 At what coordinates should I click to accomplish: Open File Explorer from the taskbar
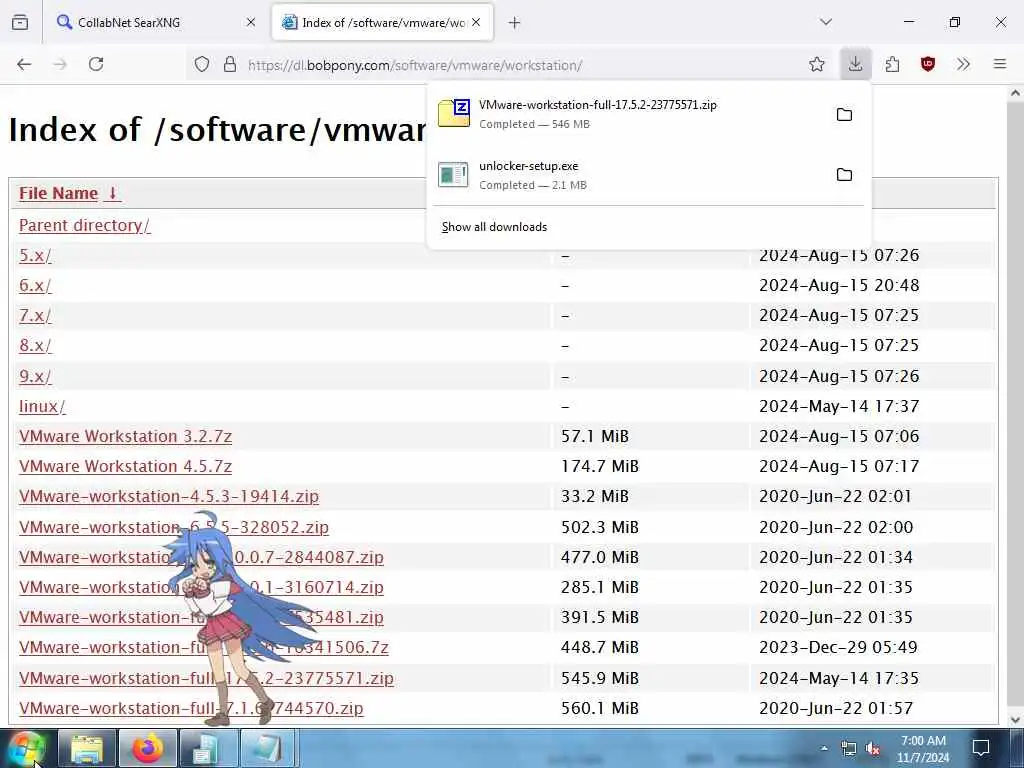87,748
